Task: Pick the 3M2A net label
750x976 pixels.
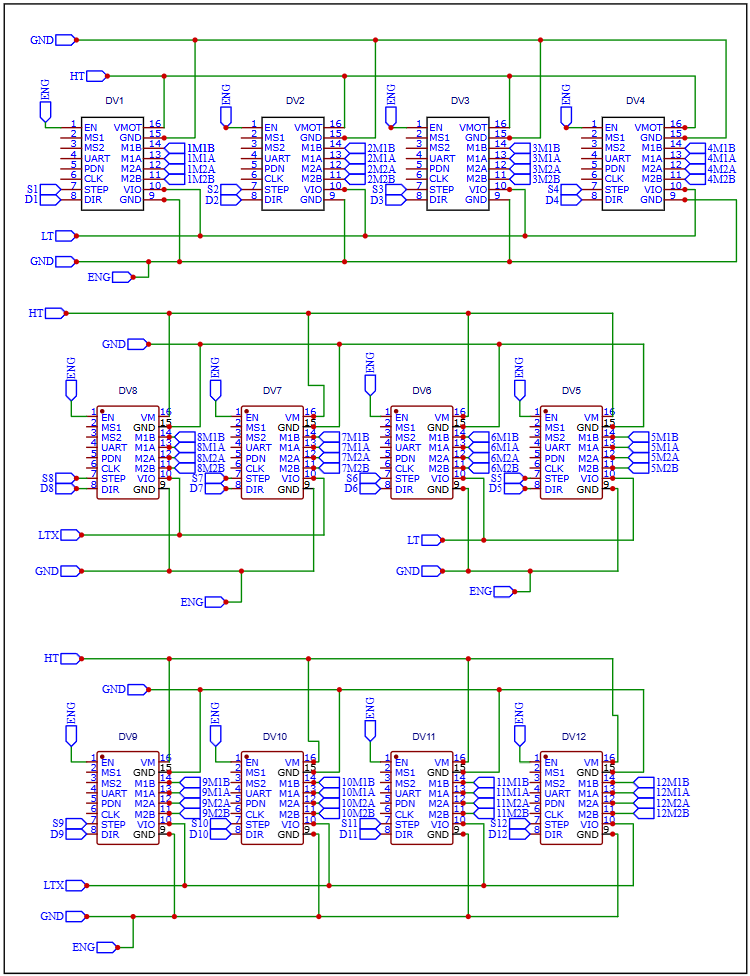Action: (x=546, y=169)
